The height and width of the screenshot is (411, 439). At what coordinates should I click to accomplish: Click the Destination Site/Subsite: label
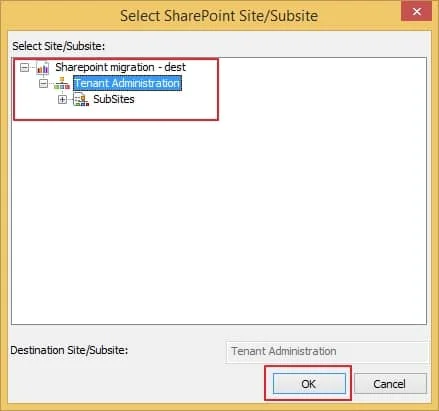tap(69, 350)
